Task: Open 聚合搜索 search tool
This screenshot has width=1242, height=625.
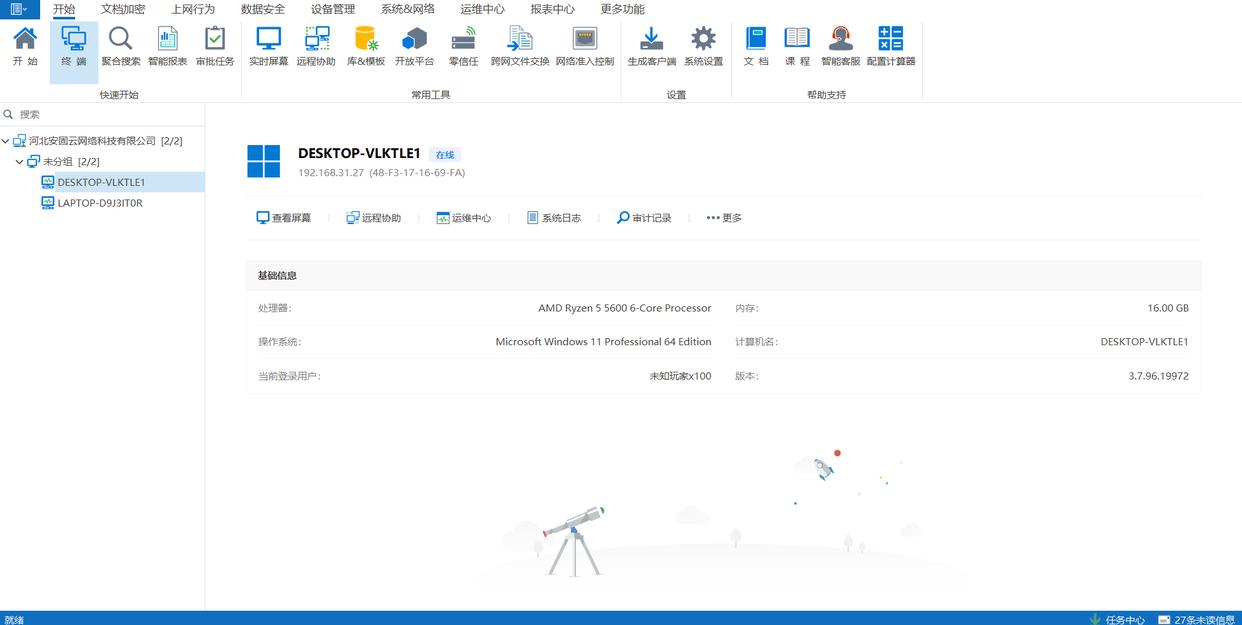Action: click(x=121, y=47)
